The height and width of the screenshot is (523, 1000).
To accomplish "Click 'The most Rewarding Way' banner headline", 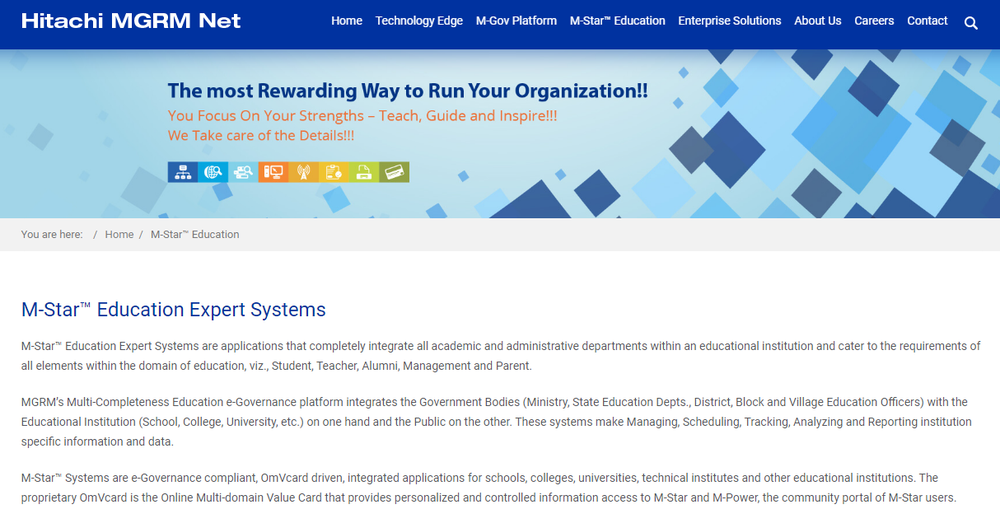I will 408,91.
